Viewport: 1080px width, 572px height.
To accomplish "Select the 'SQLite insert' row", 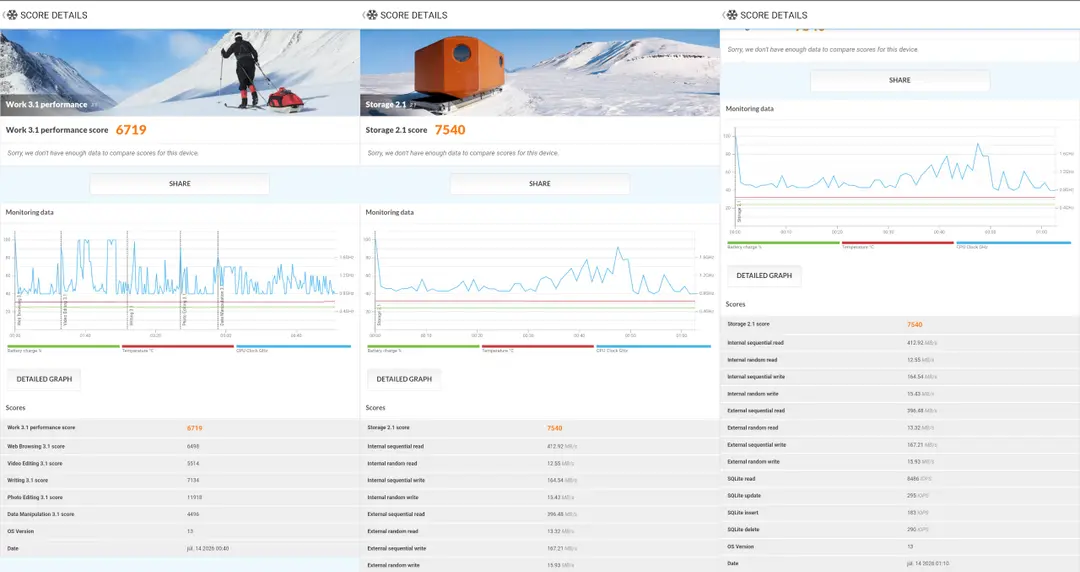I will point(900,513).
